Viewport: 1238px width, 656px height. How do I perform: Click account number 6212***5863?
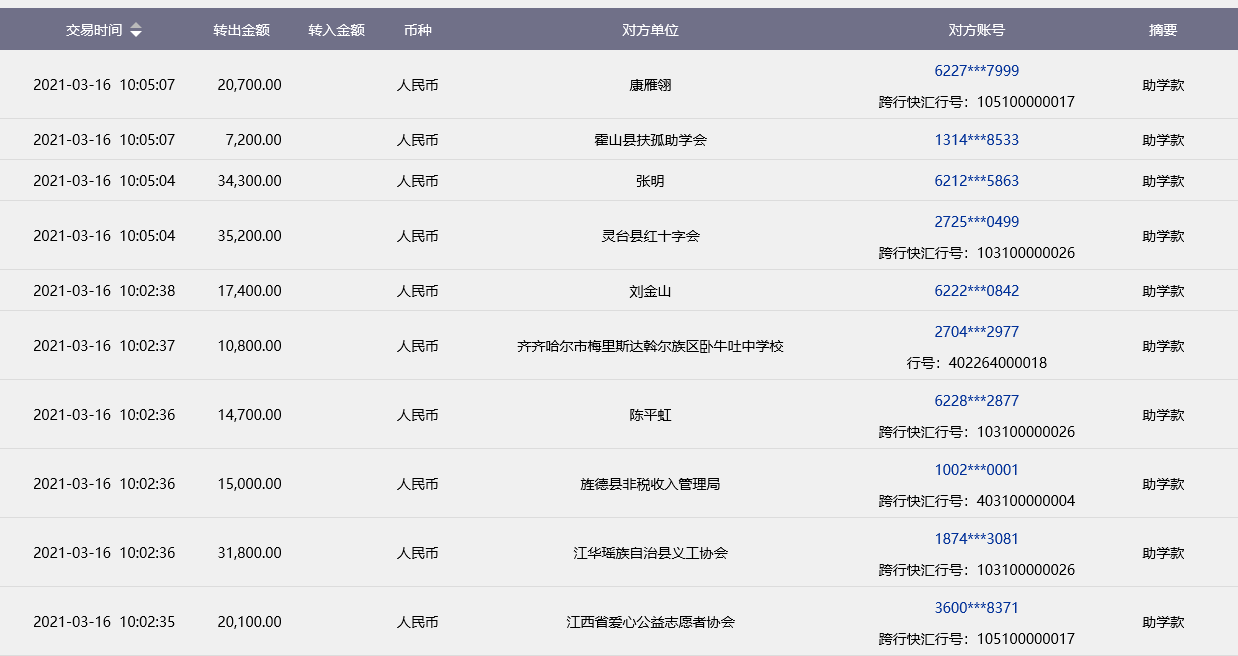point(976,181)
